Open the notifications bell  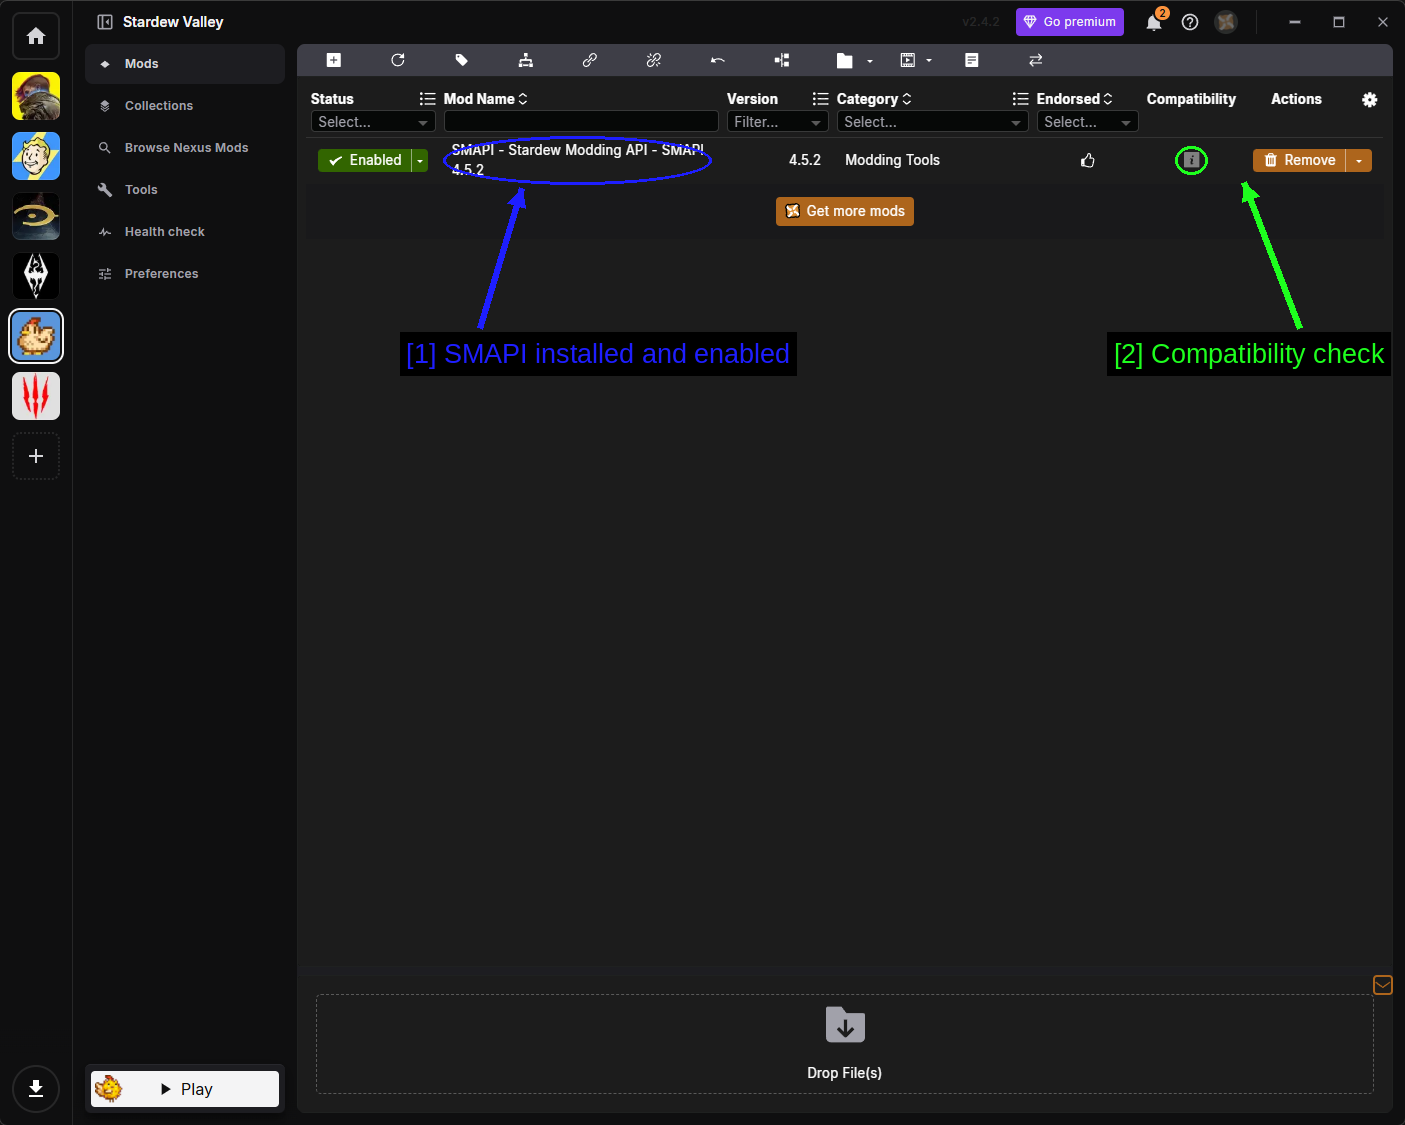click(1154, 22)
